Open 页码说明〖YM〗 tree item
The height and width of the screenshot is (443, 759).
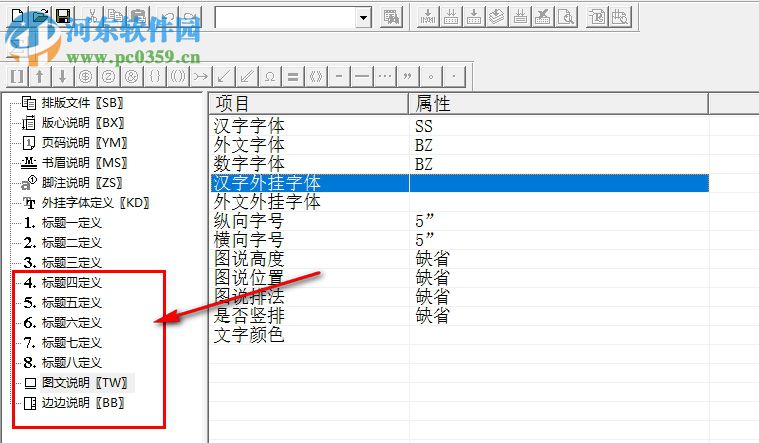coord(84,142)
